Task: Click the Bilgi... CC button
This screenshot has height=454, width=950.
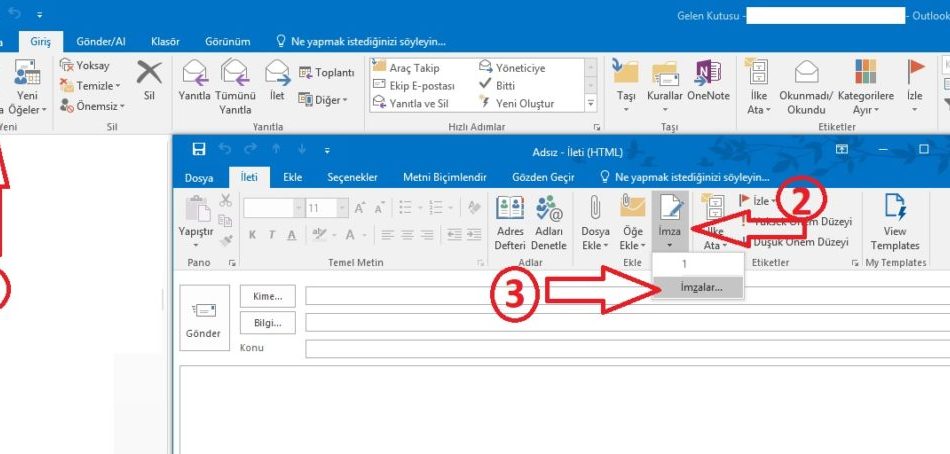Action: point(268,323)
